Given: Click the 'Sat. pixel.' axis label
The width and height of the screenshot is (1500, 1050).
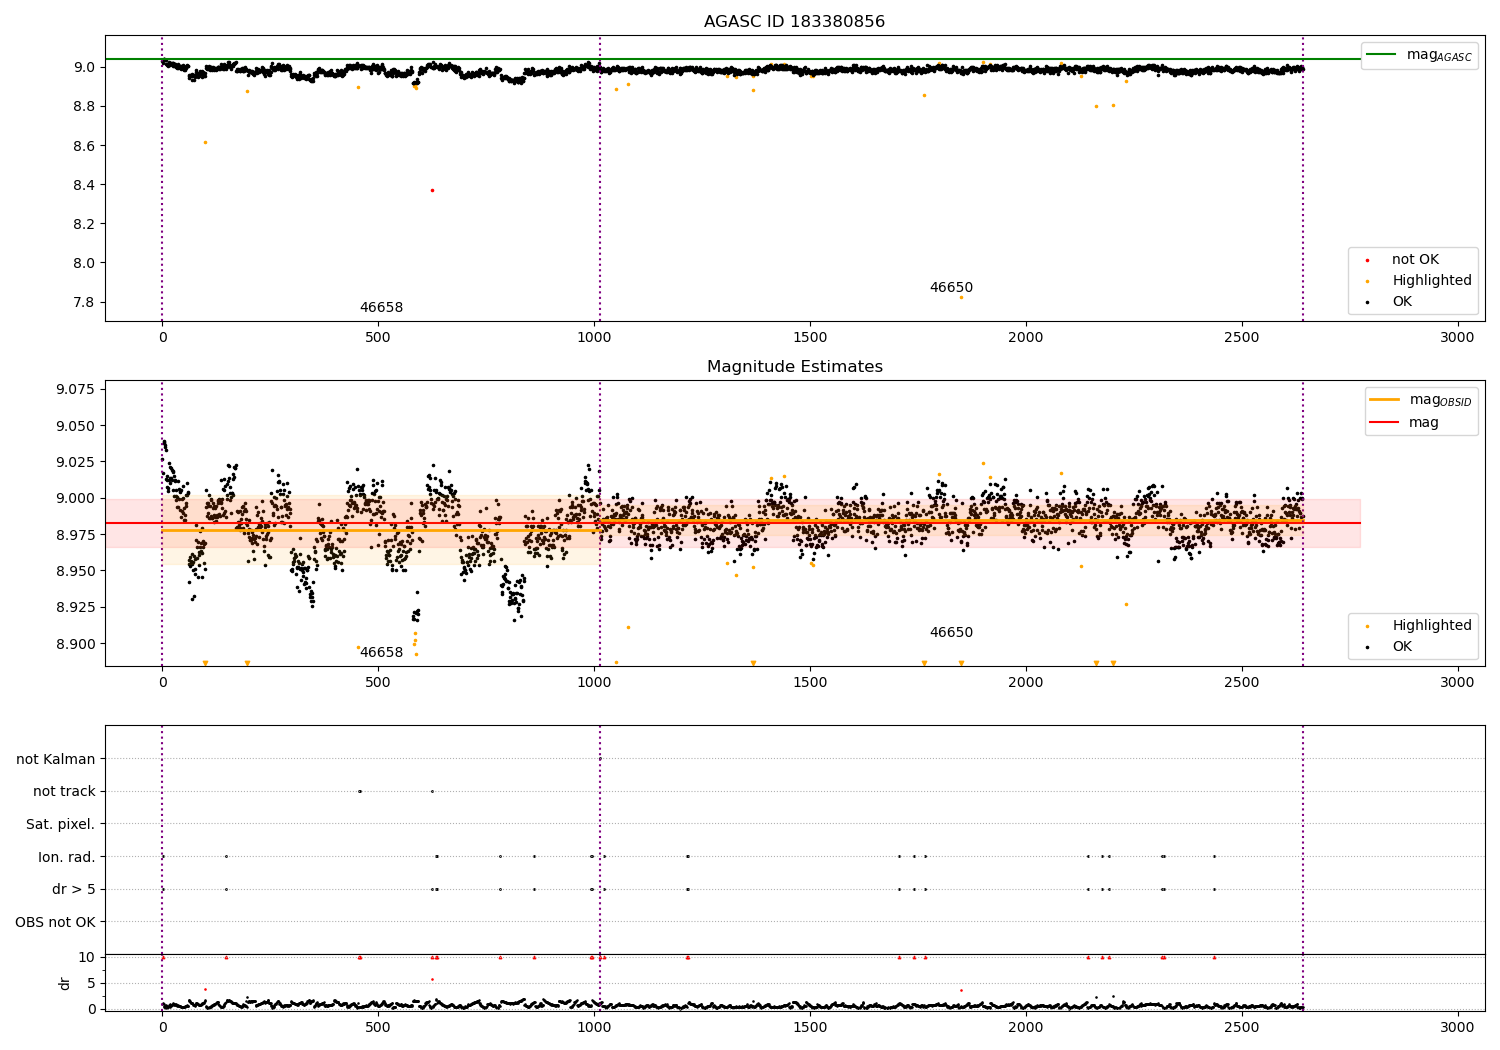Looking at the screenshot, I should [60, 825].
